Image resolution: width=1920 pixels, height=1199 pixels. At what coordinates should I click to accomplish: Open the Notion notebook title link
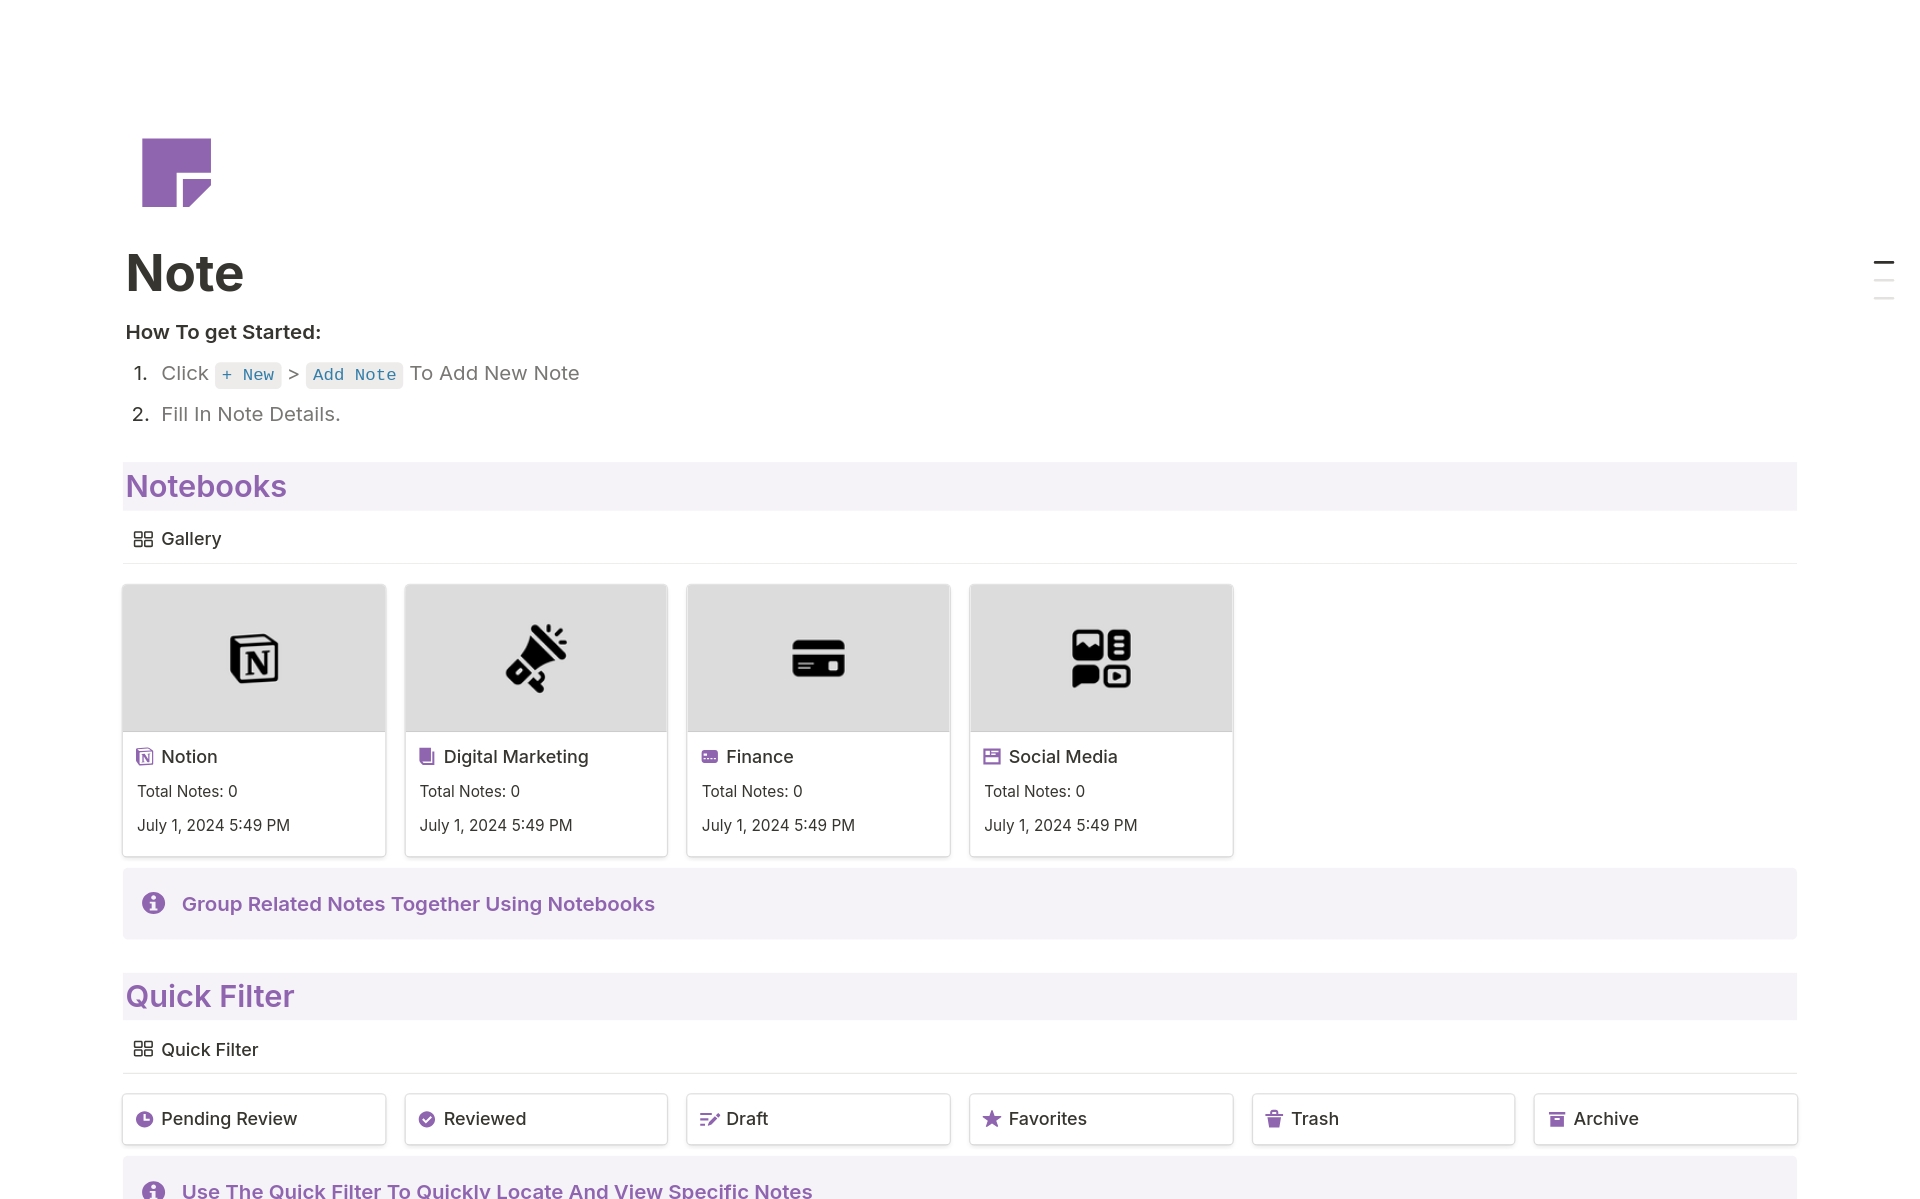click(x=189, y=757)
